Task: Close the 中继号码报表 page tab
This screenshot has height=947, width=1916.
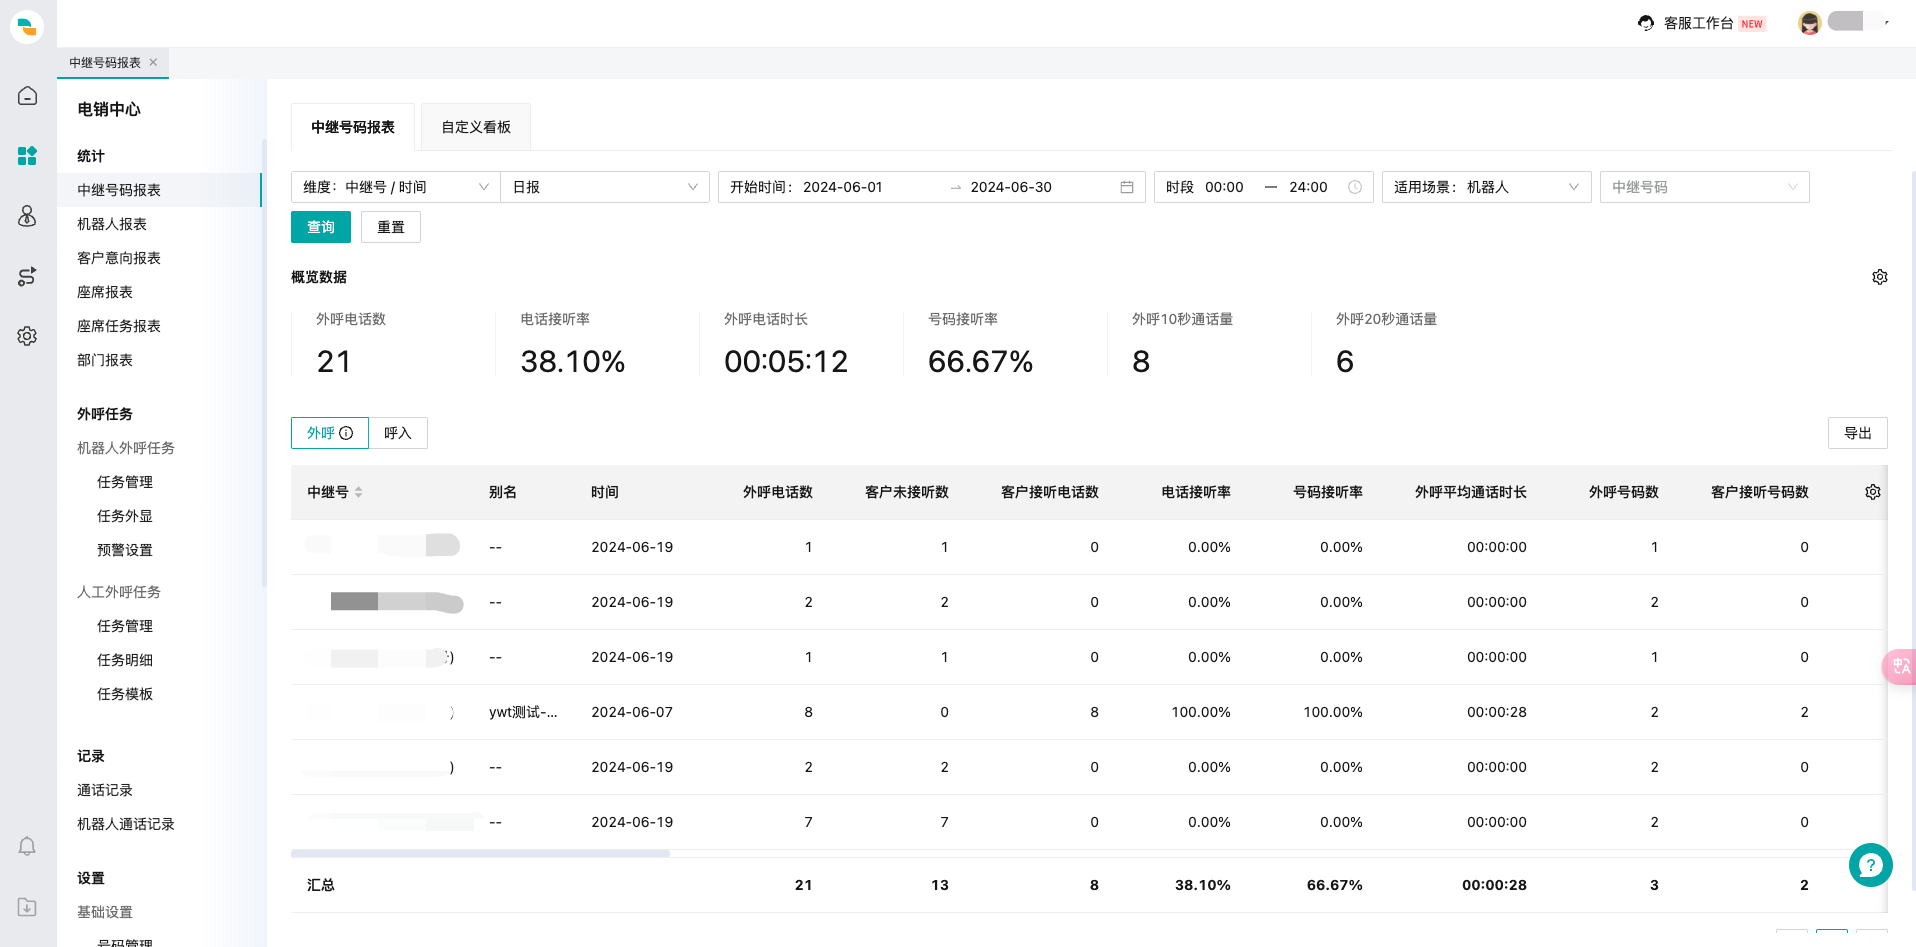Action: pos(153,62)
